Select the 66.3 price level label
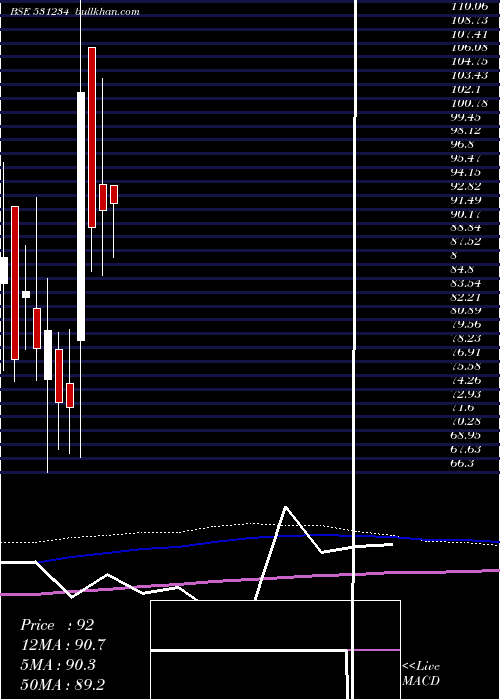This screenshot has height=700, width=500. pyautogui.click(x=462, y=463)
